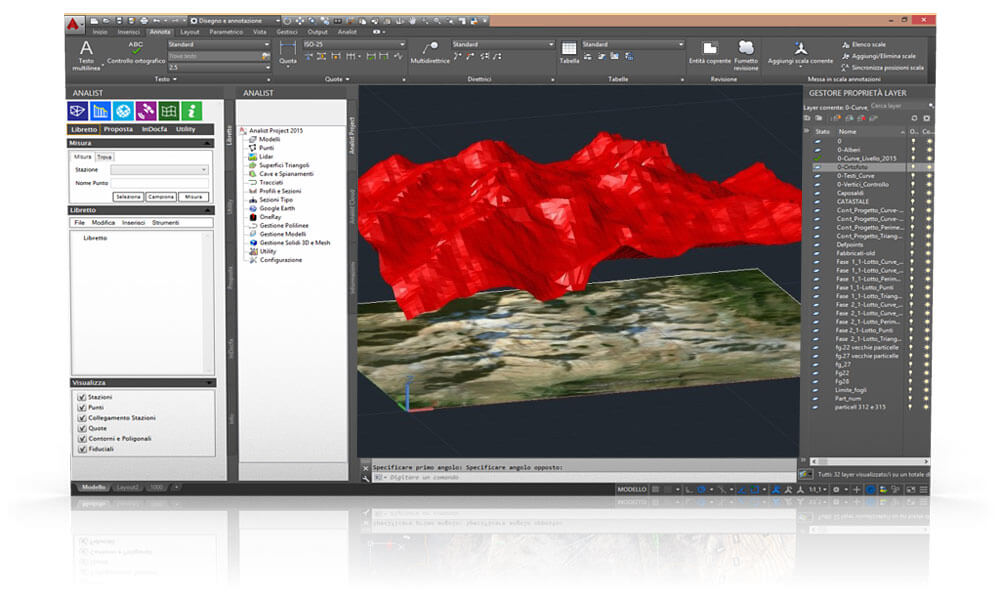Screen dimensions: 1000x602
Task: Open the text style Standard dropdown
Action: pyautogui.click(x=219, y=45)
